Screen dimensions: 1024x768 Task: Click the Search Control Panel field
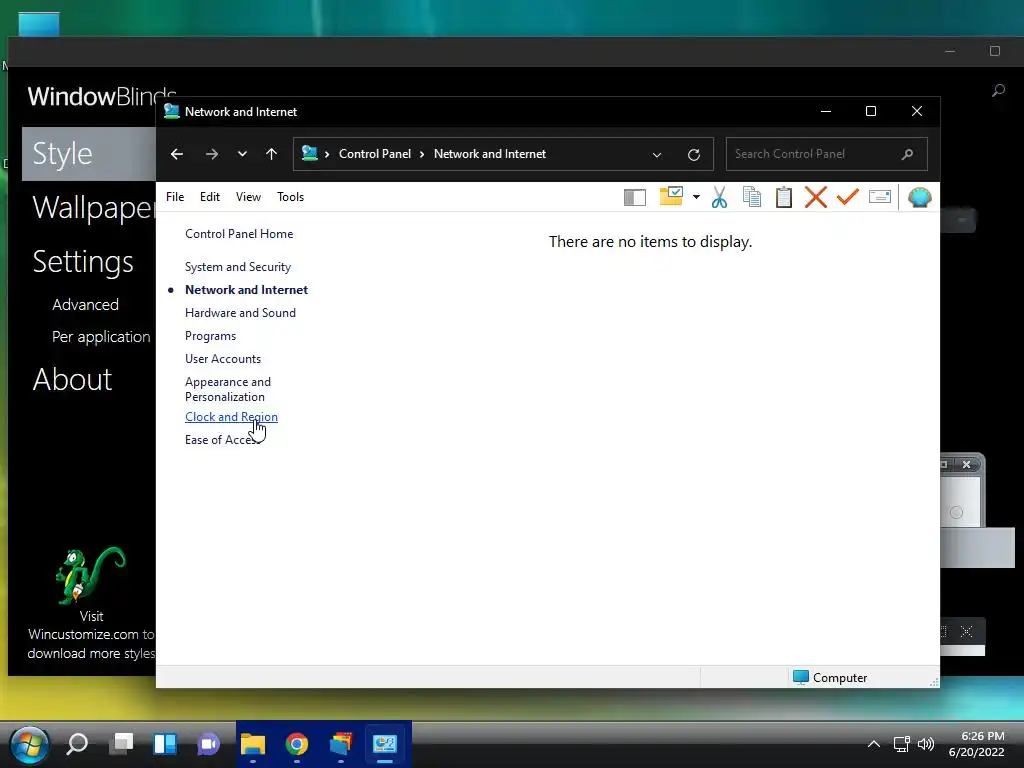point(826,154)
